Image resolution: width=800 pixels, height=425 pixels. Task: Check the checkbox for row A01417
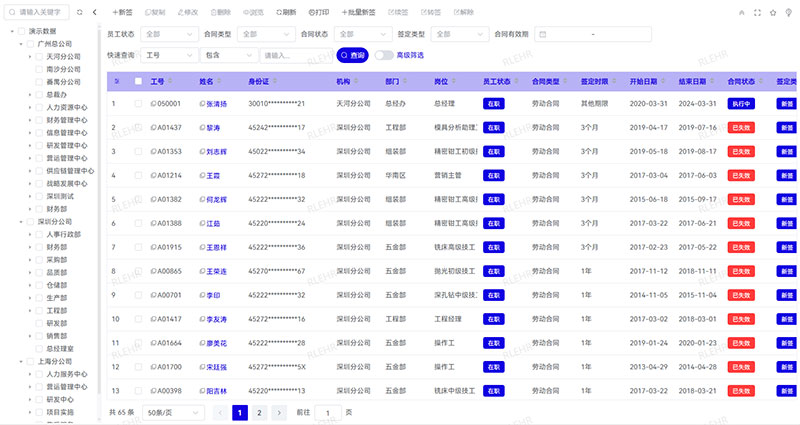coord(138,319)
